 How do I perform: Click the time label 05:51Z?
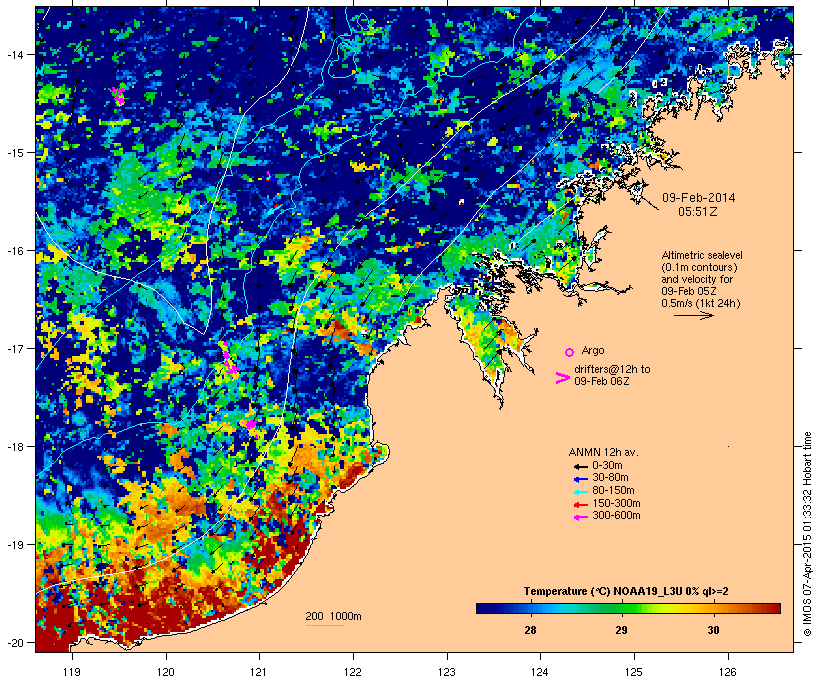click(x=698, y=212)
